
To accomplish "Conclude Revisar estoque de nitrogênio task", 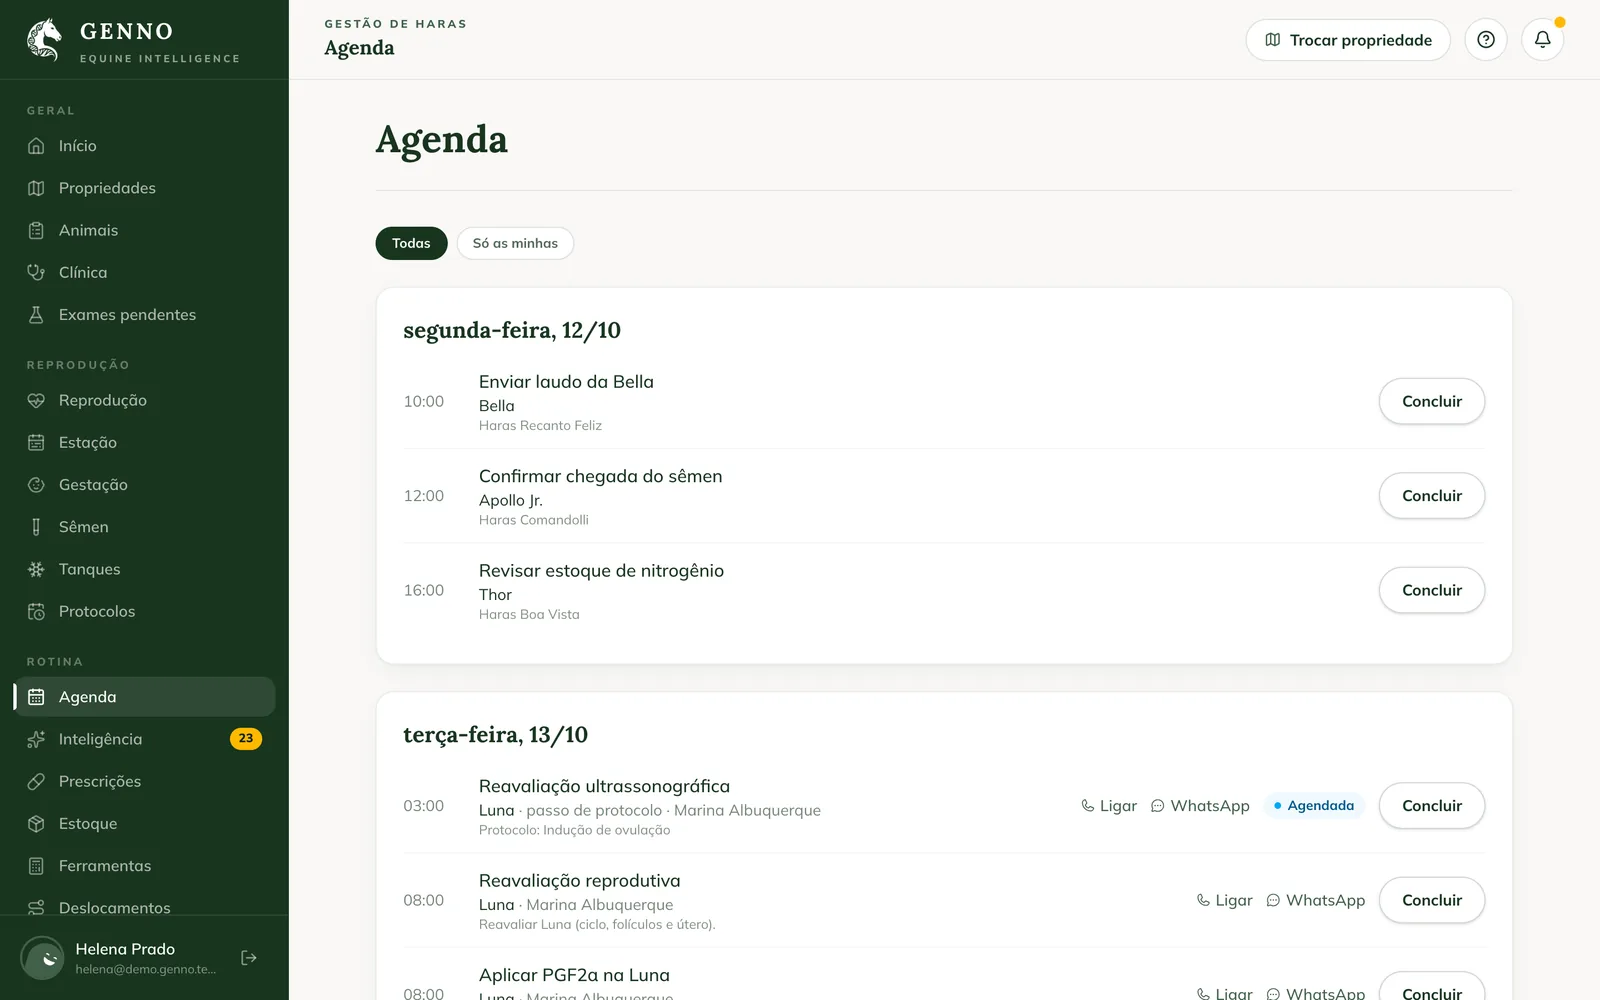I will coord(1431,590).
